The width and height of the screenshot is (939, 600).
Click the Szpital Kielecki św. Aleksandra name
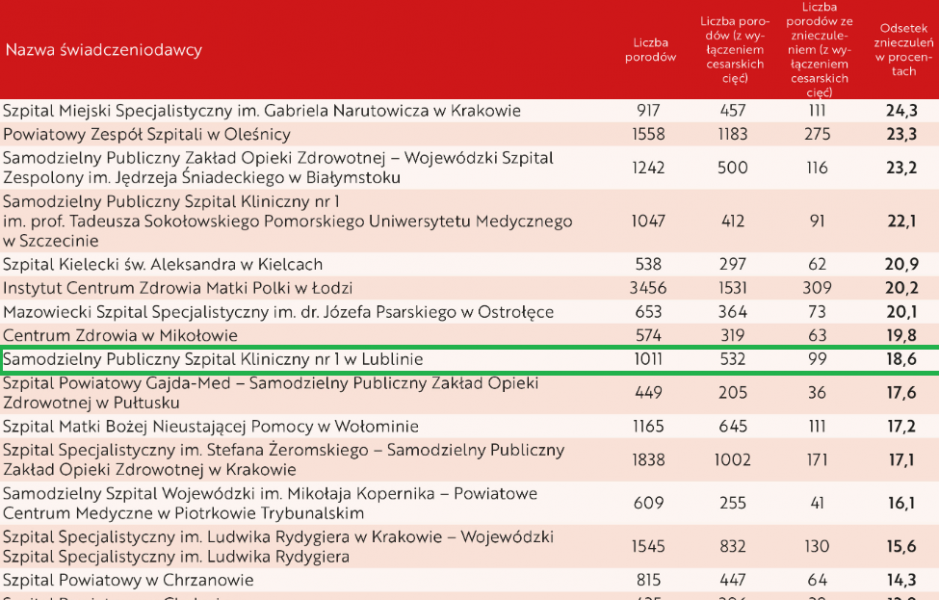pyautogui.click(x=163, y=265)
